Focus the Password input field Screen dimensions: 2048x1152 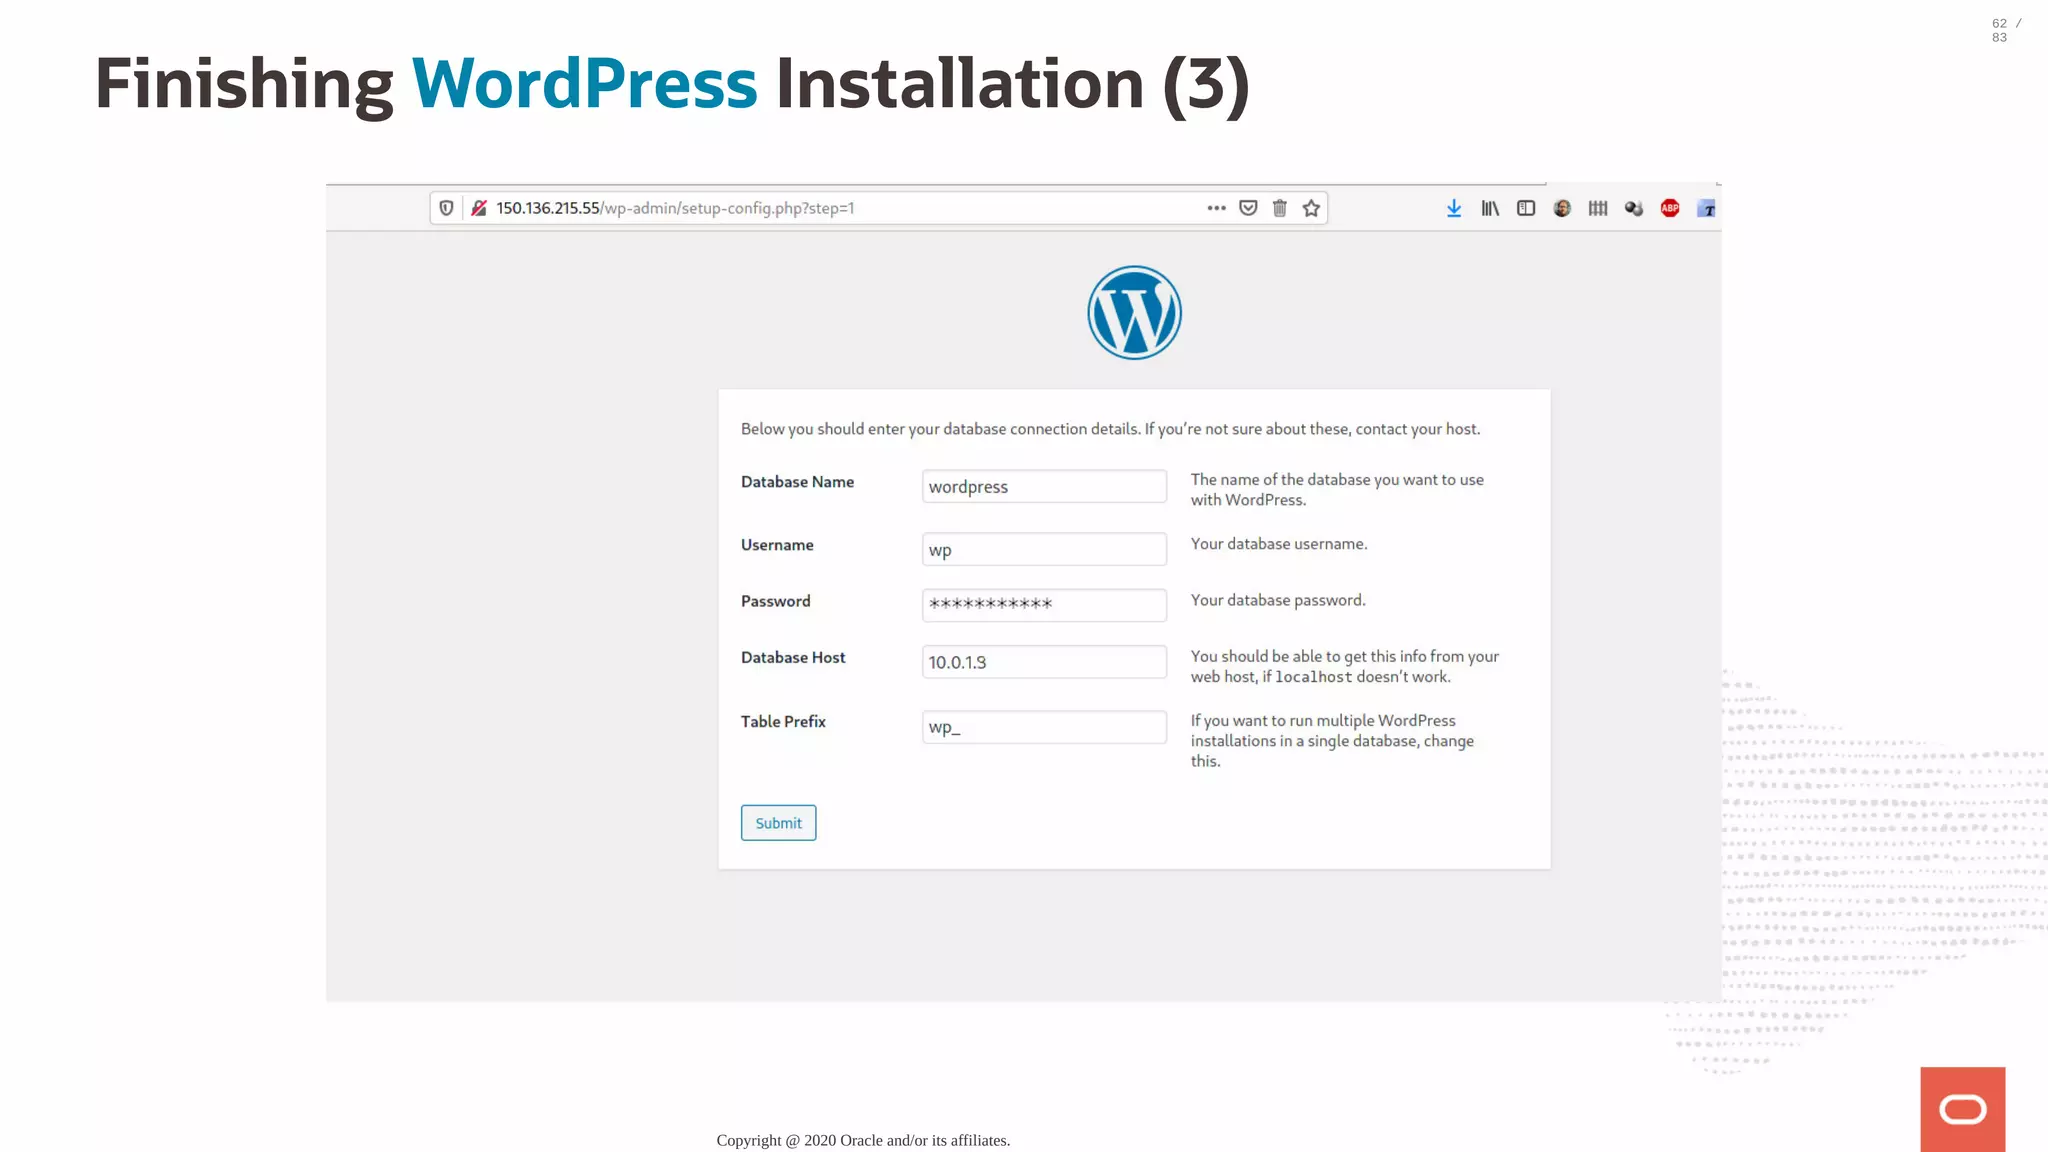pyautogui.click(x=1044, y=605)
